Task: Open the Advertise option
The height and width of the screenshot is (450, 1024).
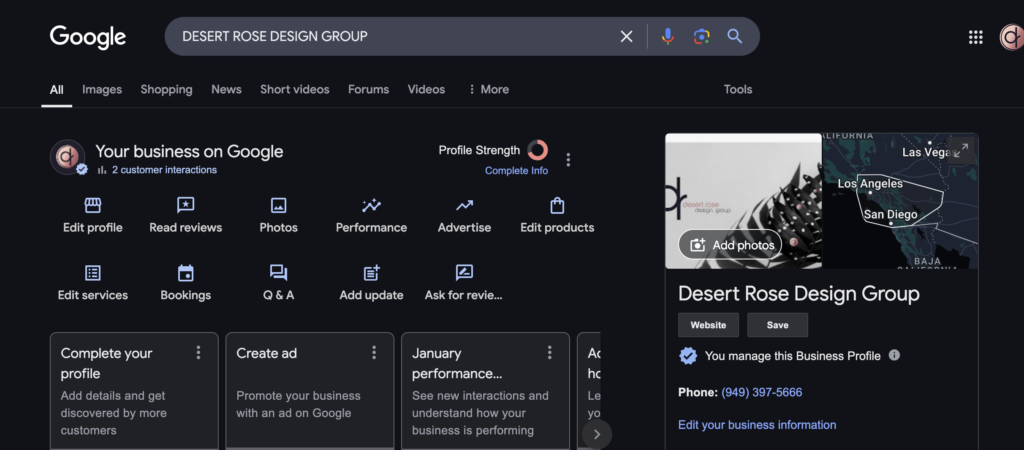Action: (x=464, y=216)
